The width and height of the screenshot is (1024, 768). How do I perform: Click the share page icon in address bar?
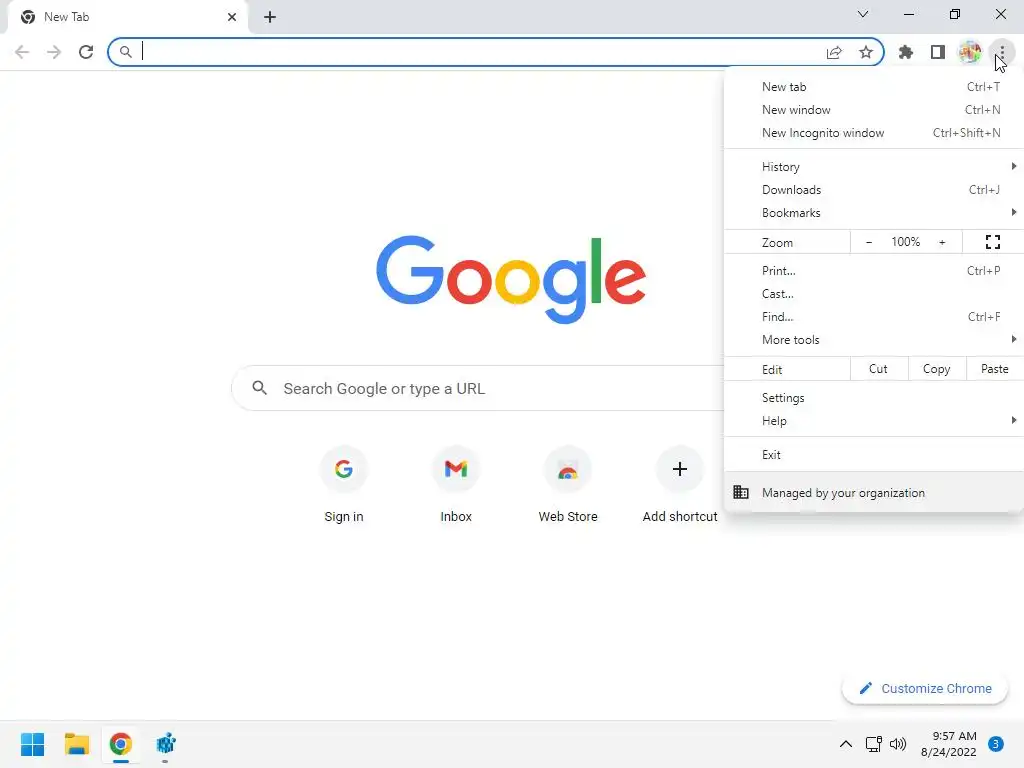[834, 52]
